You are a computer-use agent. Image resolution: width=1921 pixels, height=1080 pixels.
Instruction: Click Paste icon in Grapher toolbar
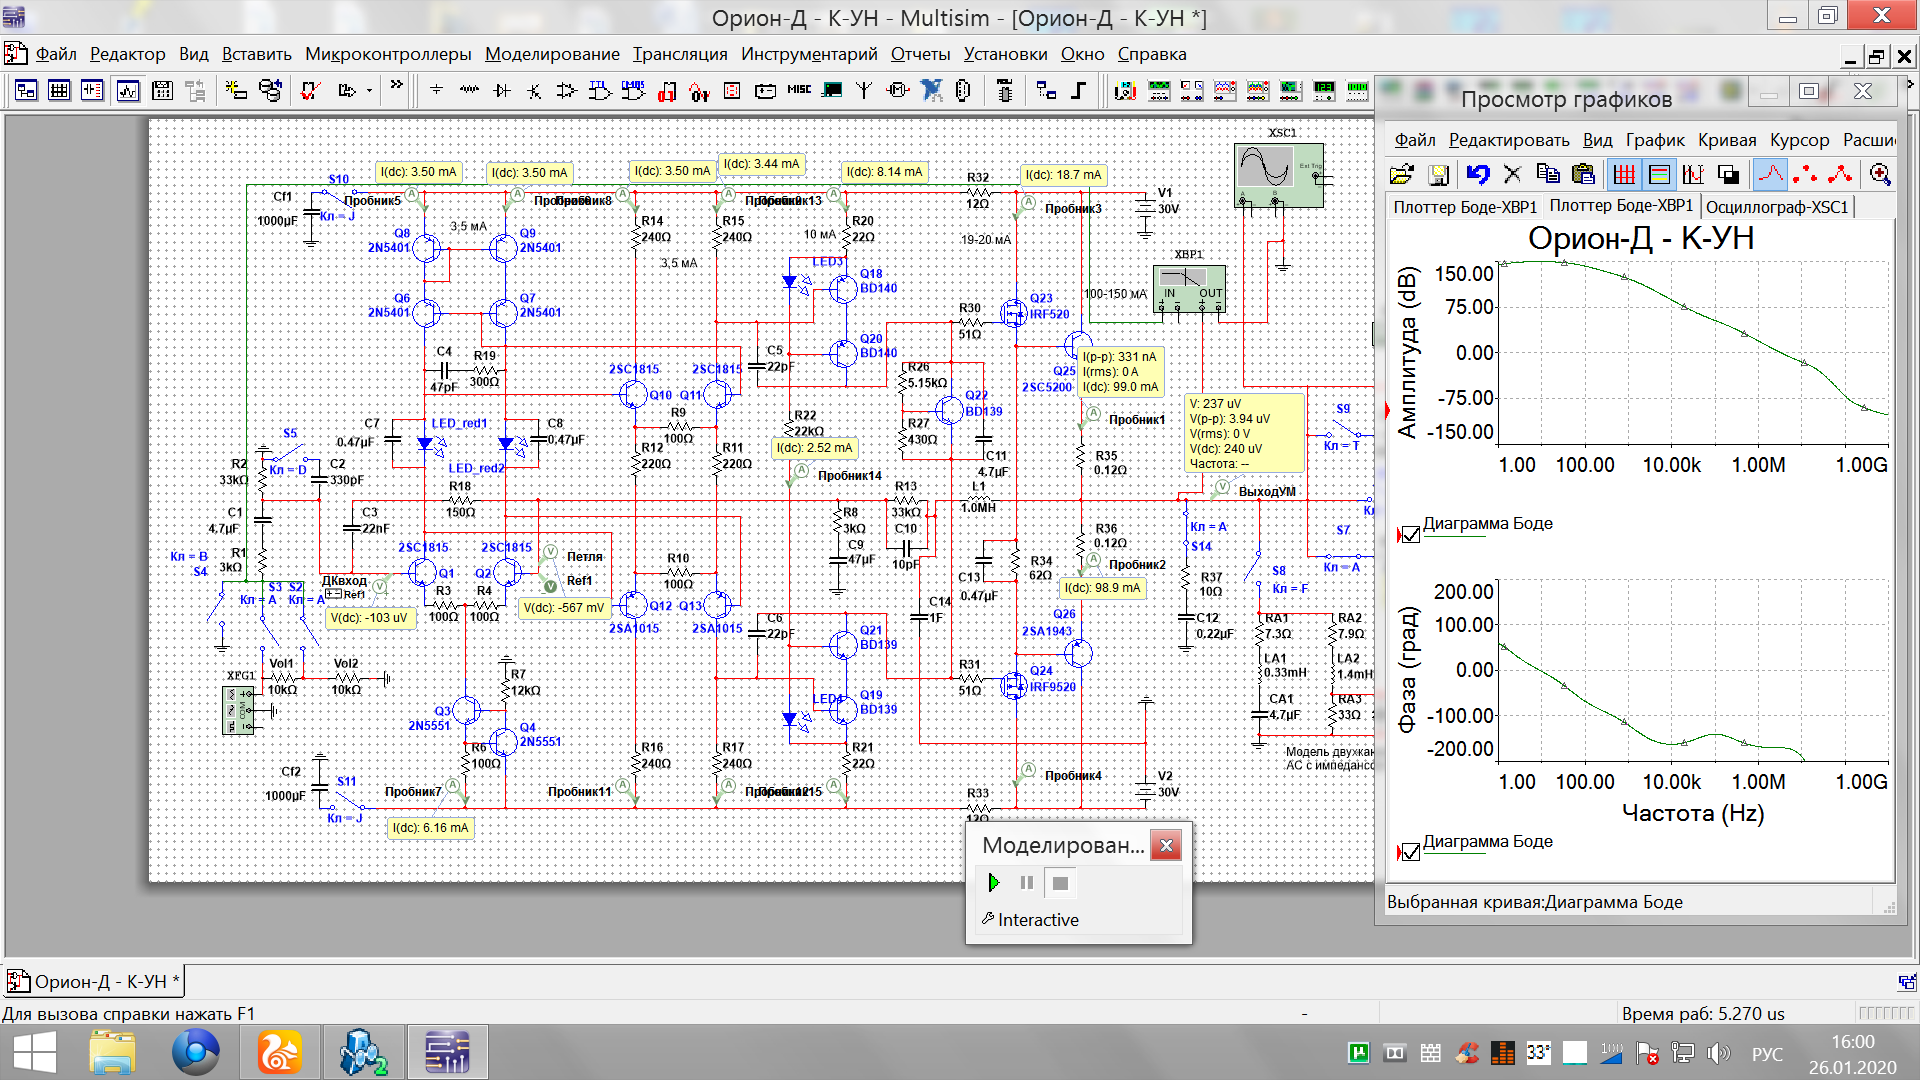tap(1583, 174)
